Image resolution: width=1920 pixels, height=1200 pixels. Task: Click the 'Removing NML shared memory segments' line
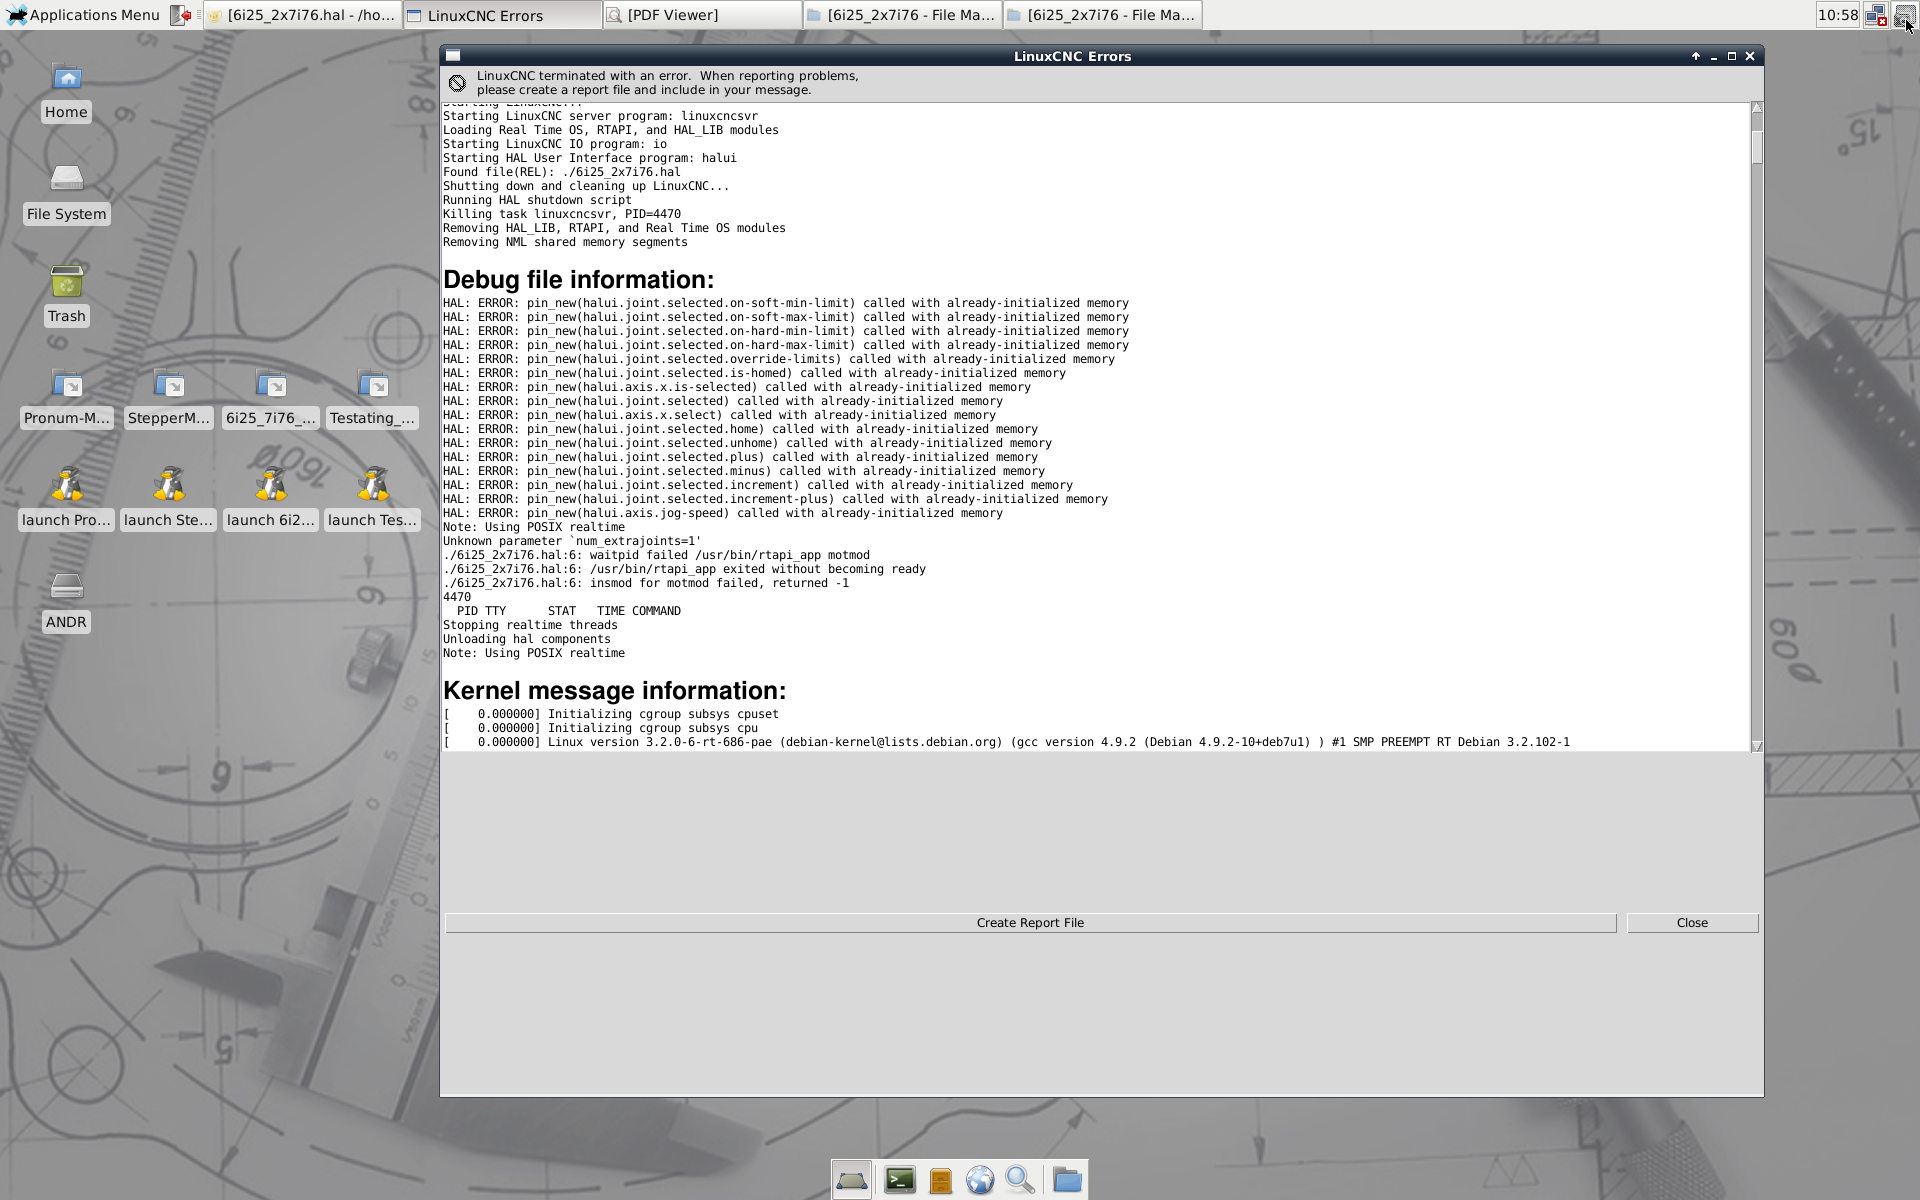tap(565, 242)
